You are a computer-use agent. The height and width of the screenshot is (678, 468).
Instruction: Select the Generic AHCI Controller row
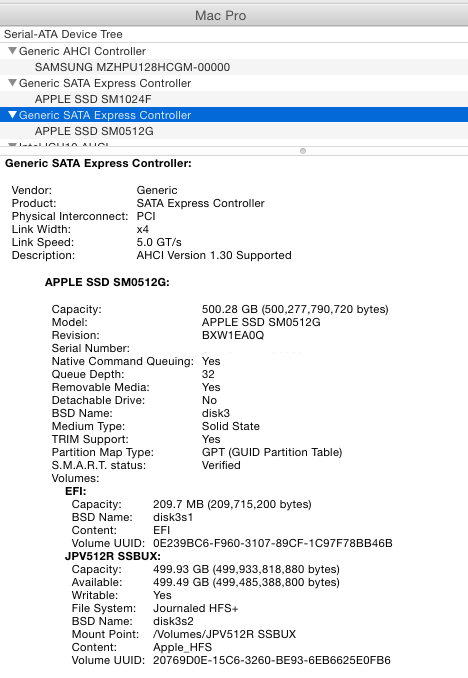click(x=234, y=51)
